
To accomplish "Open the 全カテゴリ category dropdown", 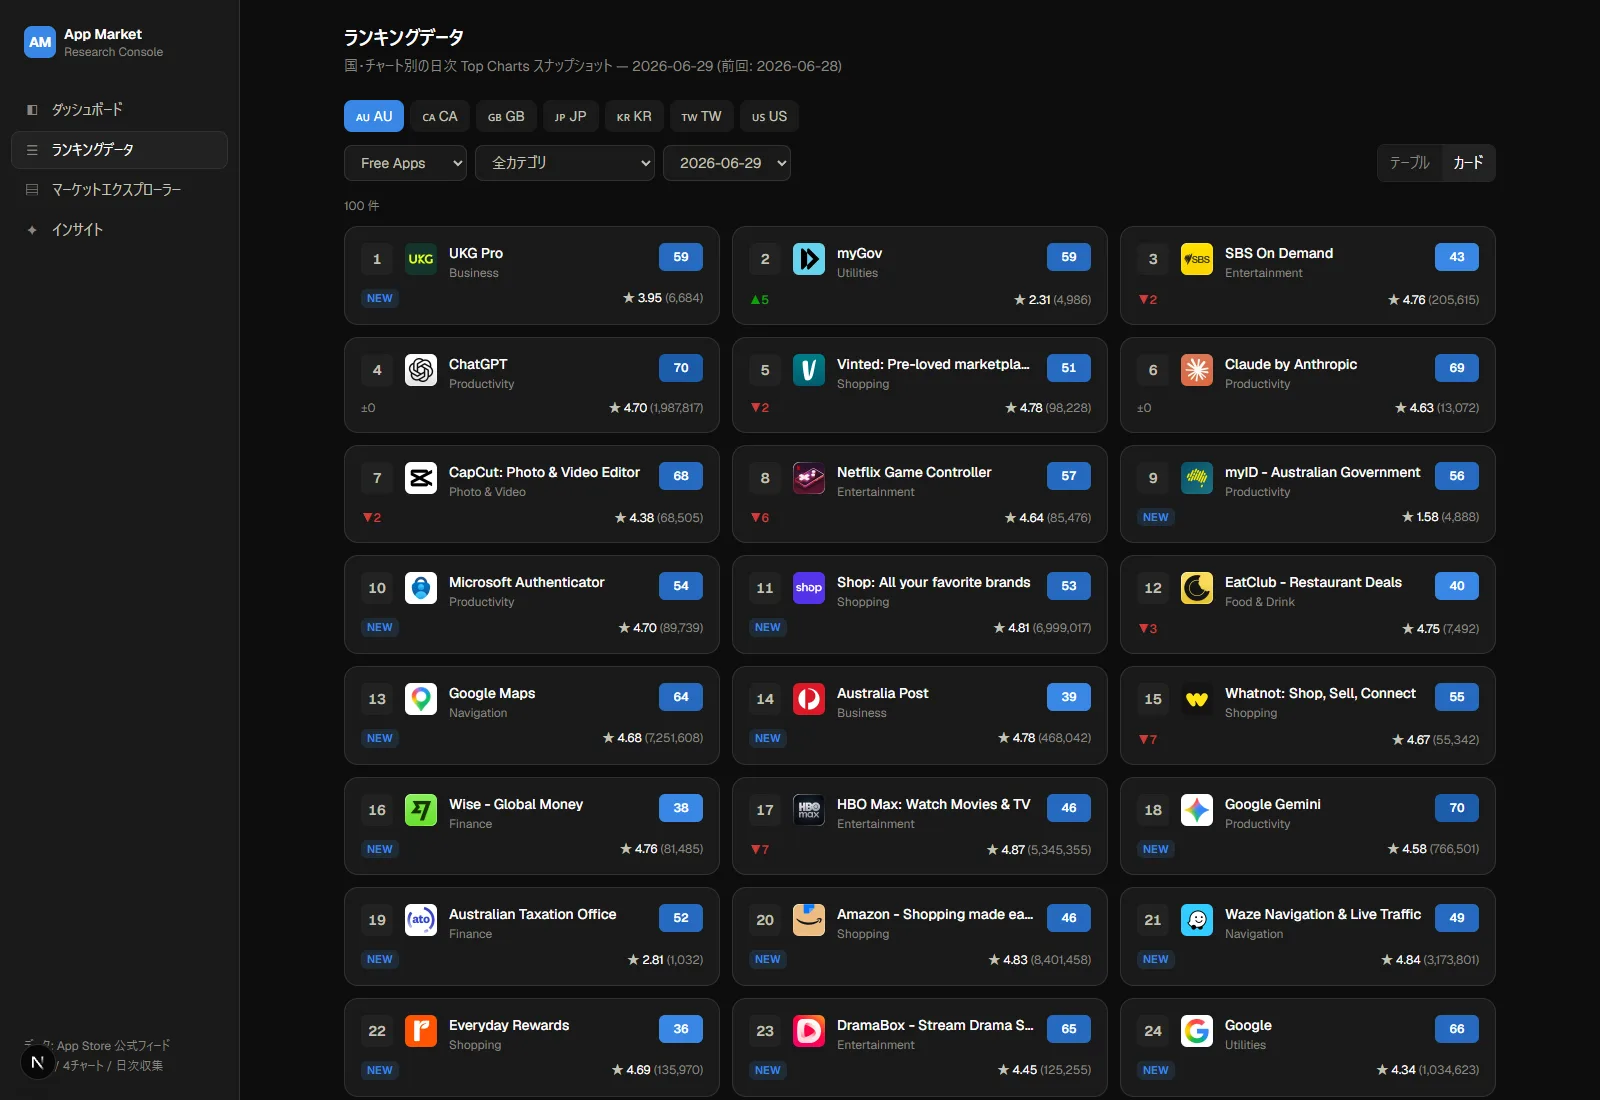I will pyautogui.click(x=565, y=163).
